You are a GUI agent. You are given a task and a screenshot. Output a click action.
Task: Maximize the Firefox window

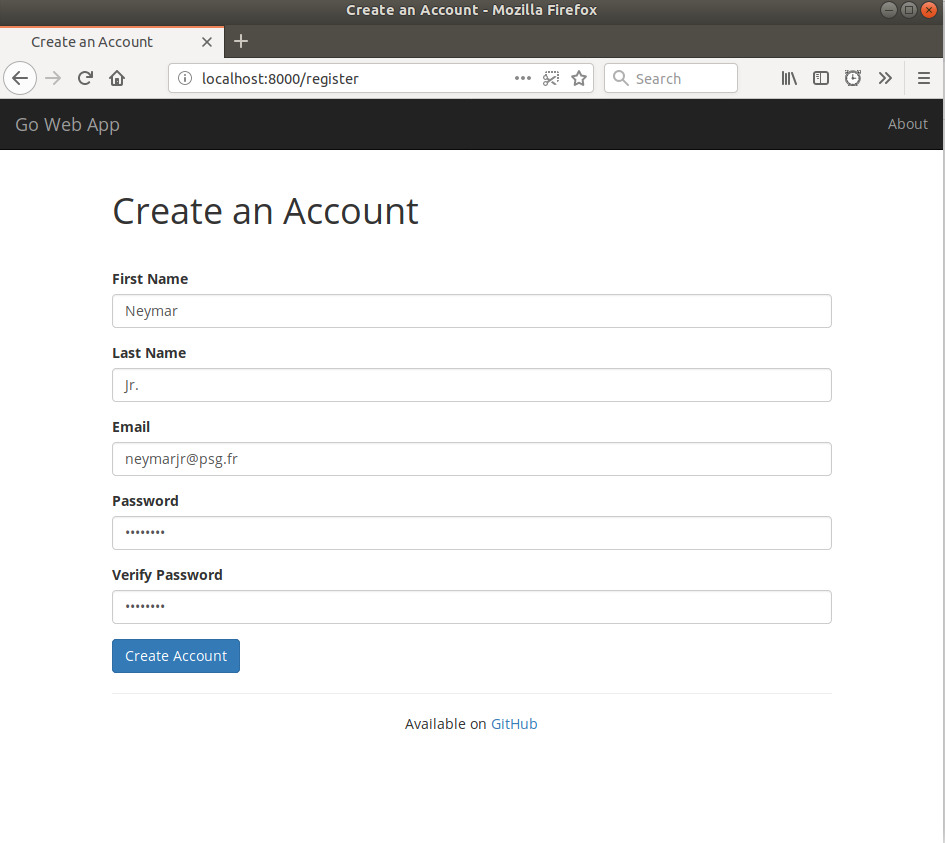[x=909, y=10]
